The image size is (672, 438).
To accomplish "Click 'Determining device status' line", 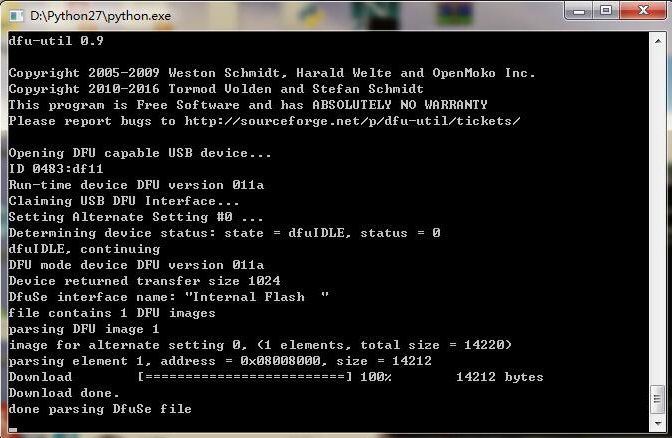I will (225, 233).
